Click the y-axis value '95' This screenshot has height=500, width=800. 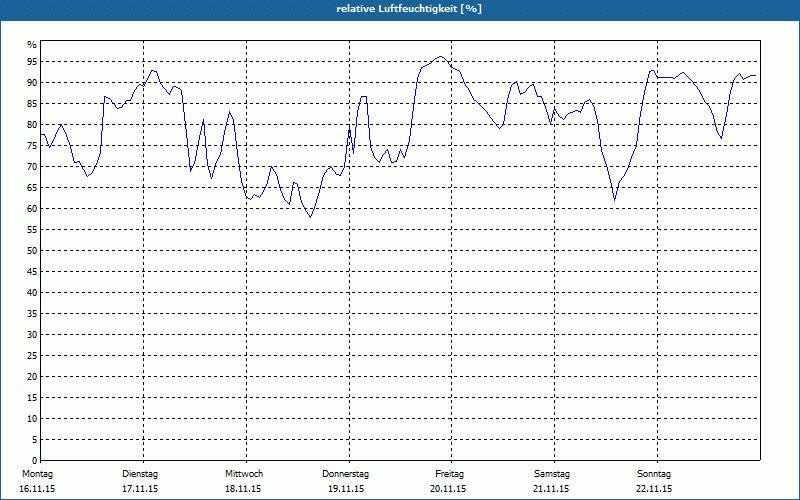(x=32, y=62)
